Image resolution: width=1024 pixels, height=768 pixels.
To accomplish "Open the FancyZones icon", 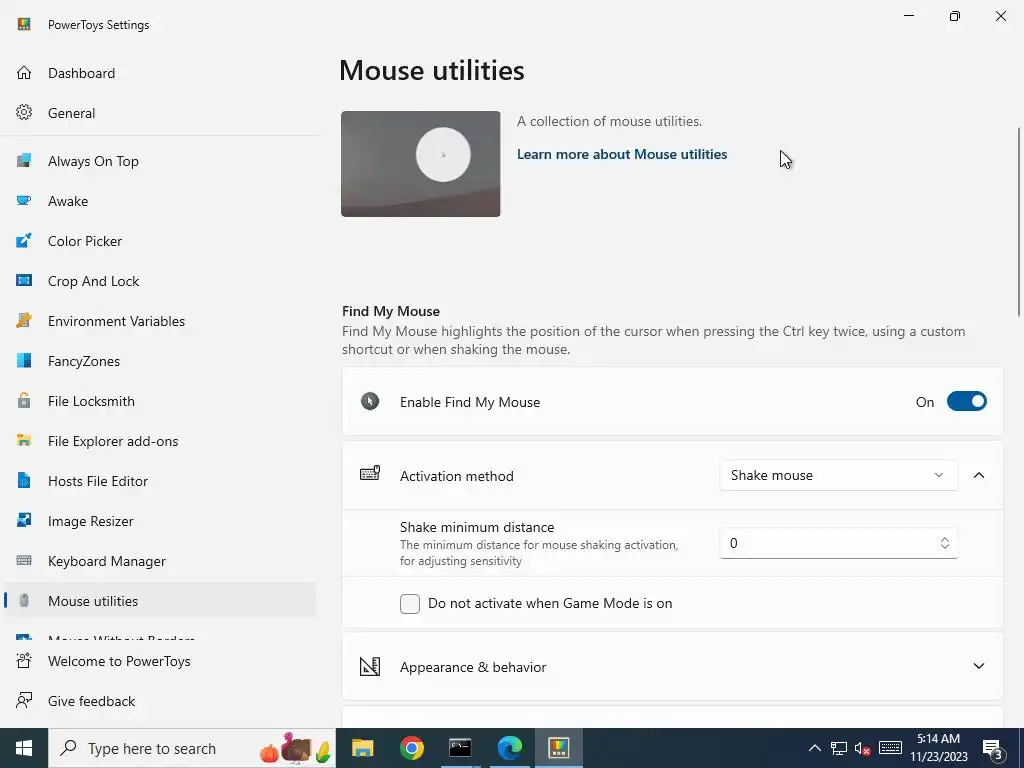I will click(24, 360).
